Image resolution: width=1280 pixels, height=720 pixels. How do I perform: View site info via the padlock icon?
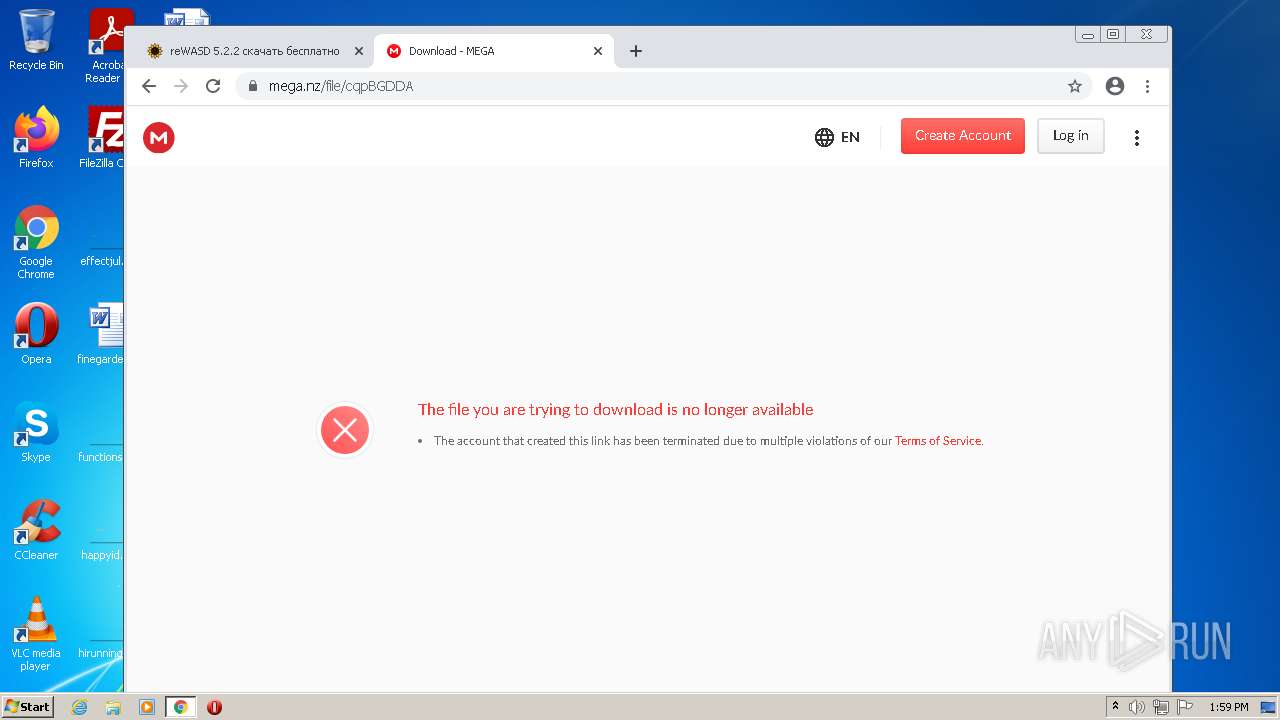(253, 86)
